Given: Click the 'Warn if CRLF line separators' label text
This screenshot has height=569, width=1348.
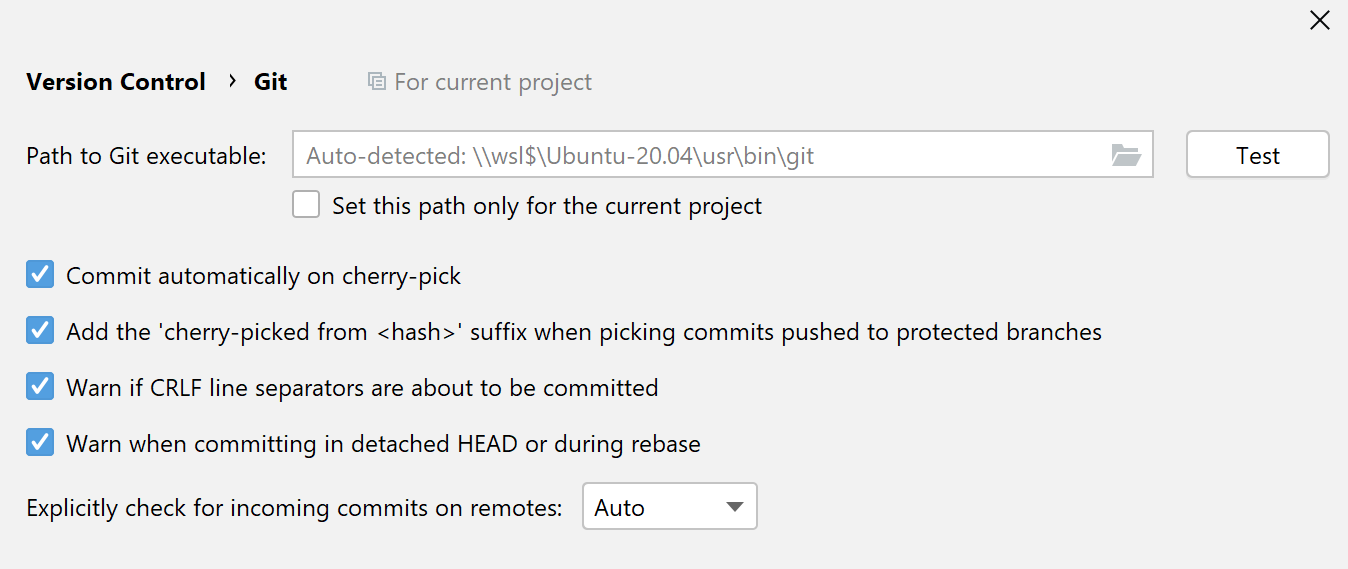Looking at the screenshot, I should [362, 387].
